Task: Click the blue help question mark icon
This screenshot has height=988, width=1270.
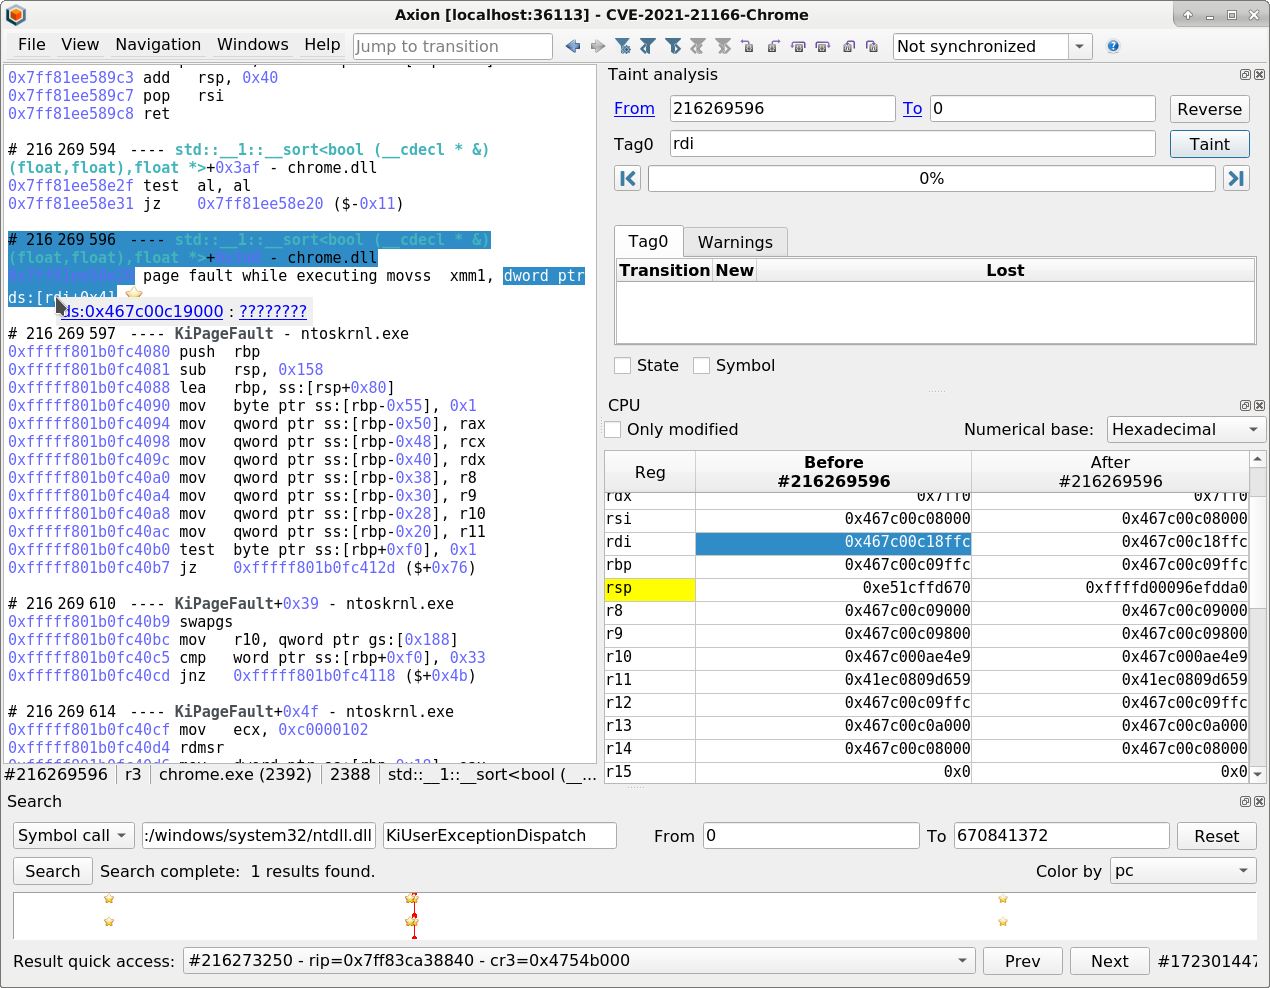Action: 1113,46
